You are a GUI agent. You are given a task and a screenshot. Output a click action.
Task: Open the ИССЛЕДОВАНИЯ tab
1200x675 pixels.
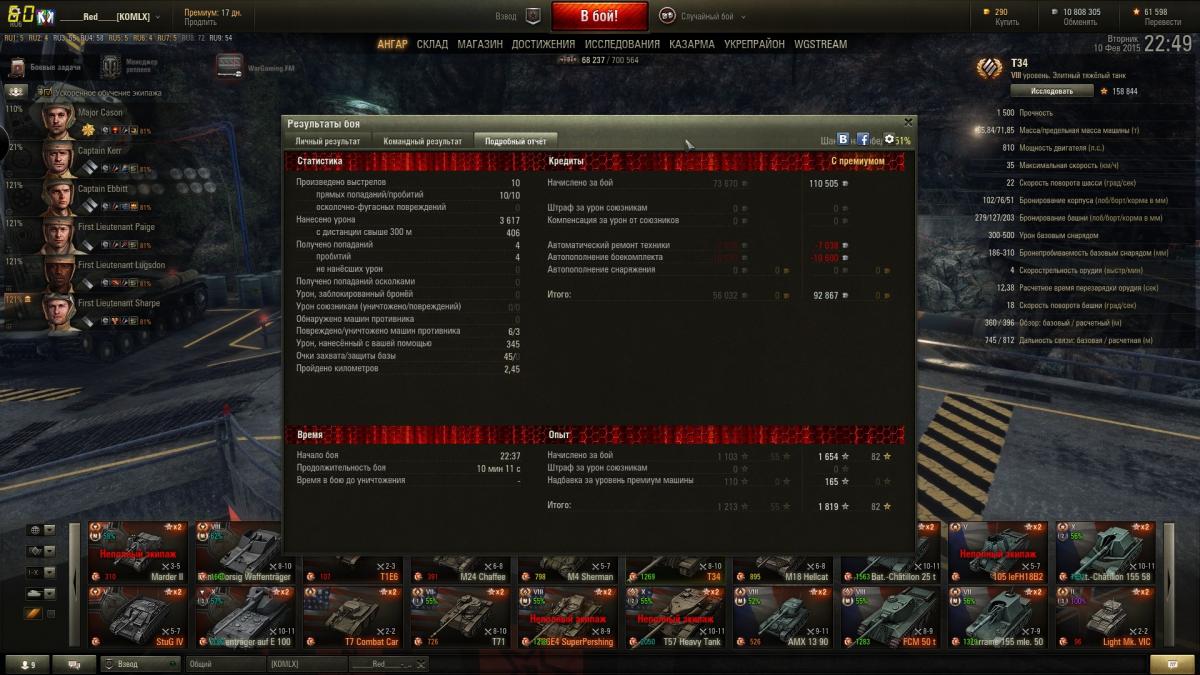pyautogui.click(x=622, y=44)
